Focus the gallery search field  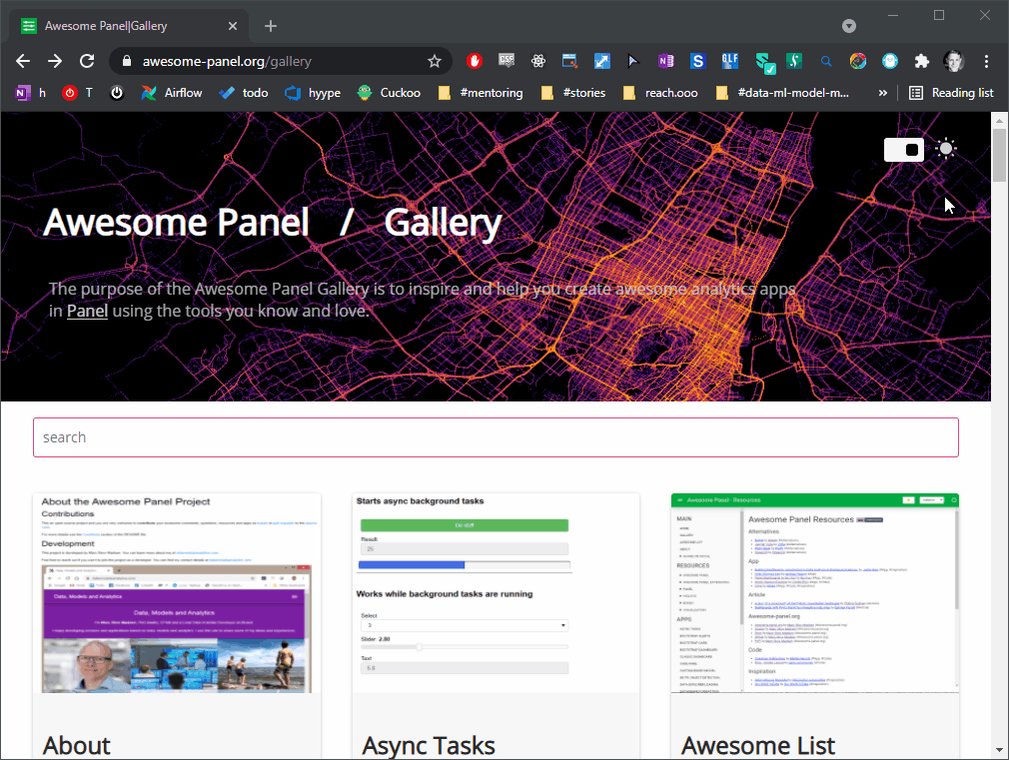click(x=495, y=438)
